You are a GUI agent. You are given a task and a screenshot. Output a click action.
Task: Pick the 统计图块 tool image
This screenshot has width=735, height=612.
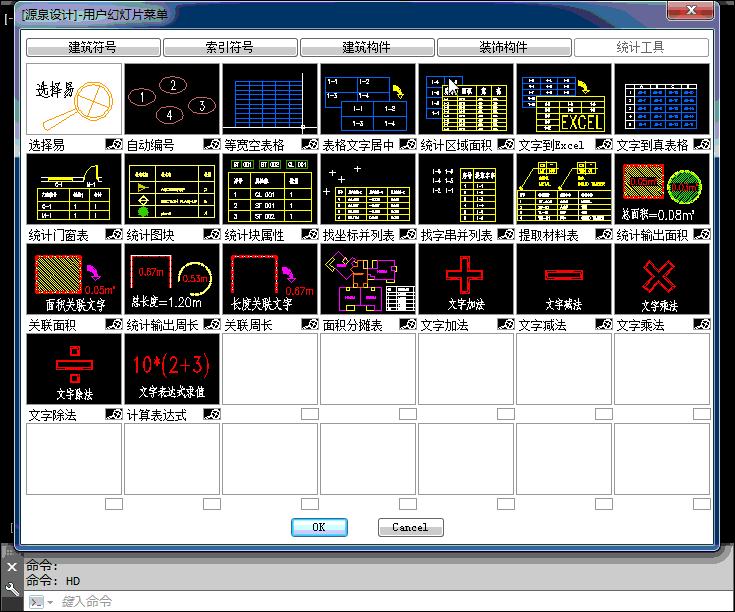pos(172,189)
